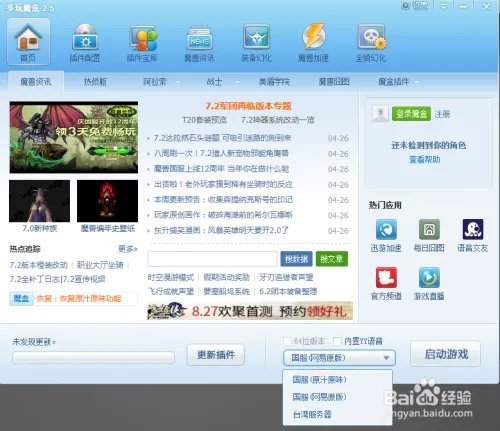Screen dimensions: 500x431
Task: Click the 注册 register link
Action: click(442, 114)
